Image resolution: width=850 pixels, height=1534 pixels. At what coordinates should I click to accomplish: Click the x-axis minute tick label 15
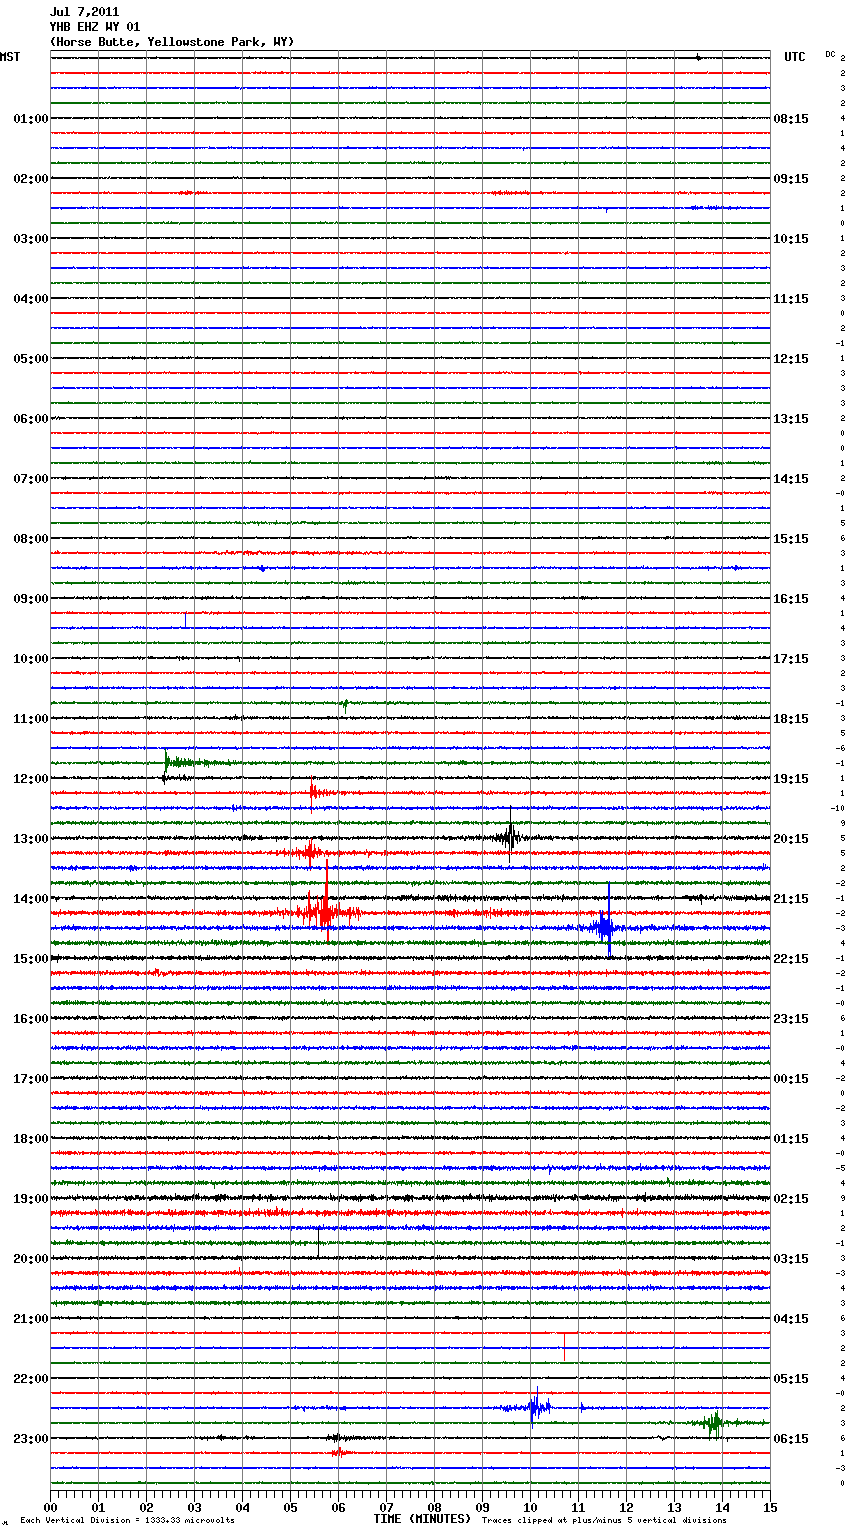[x=770, y=1507]
